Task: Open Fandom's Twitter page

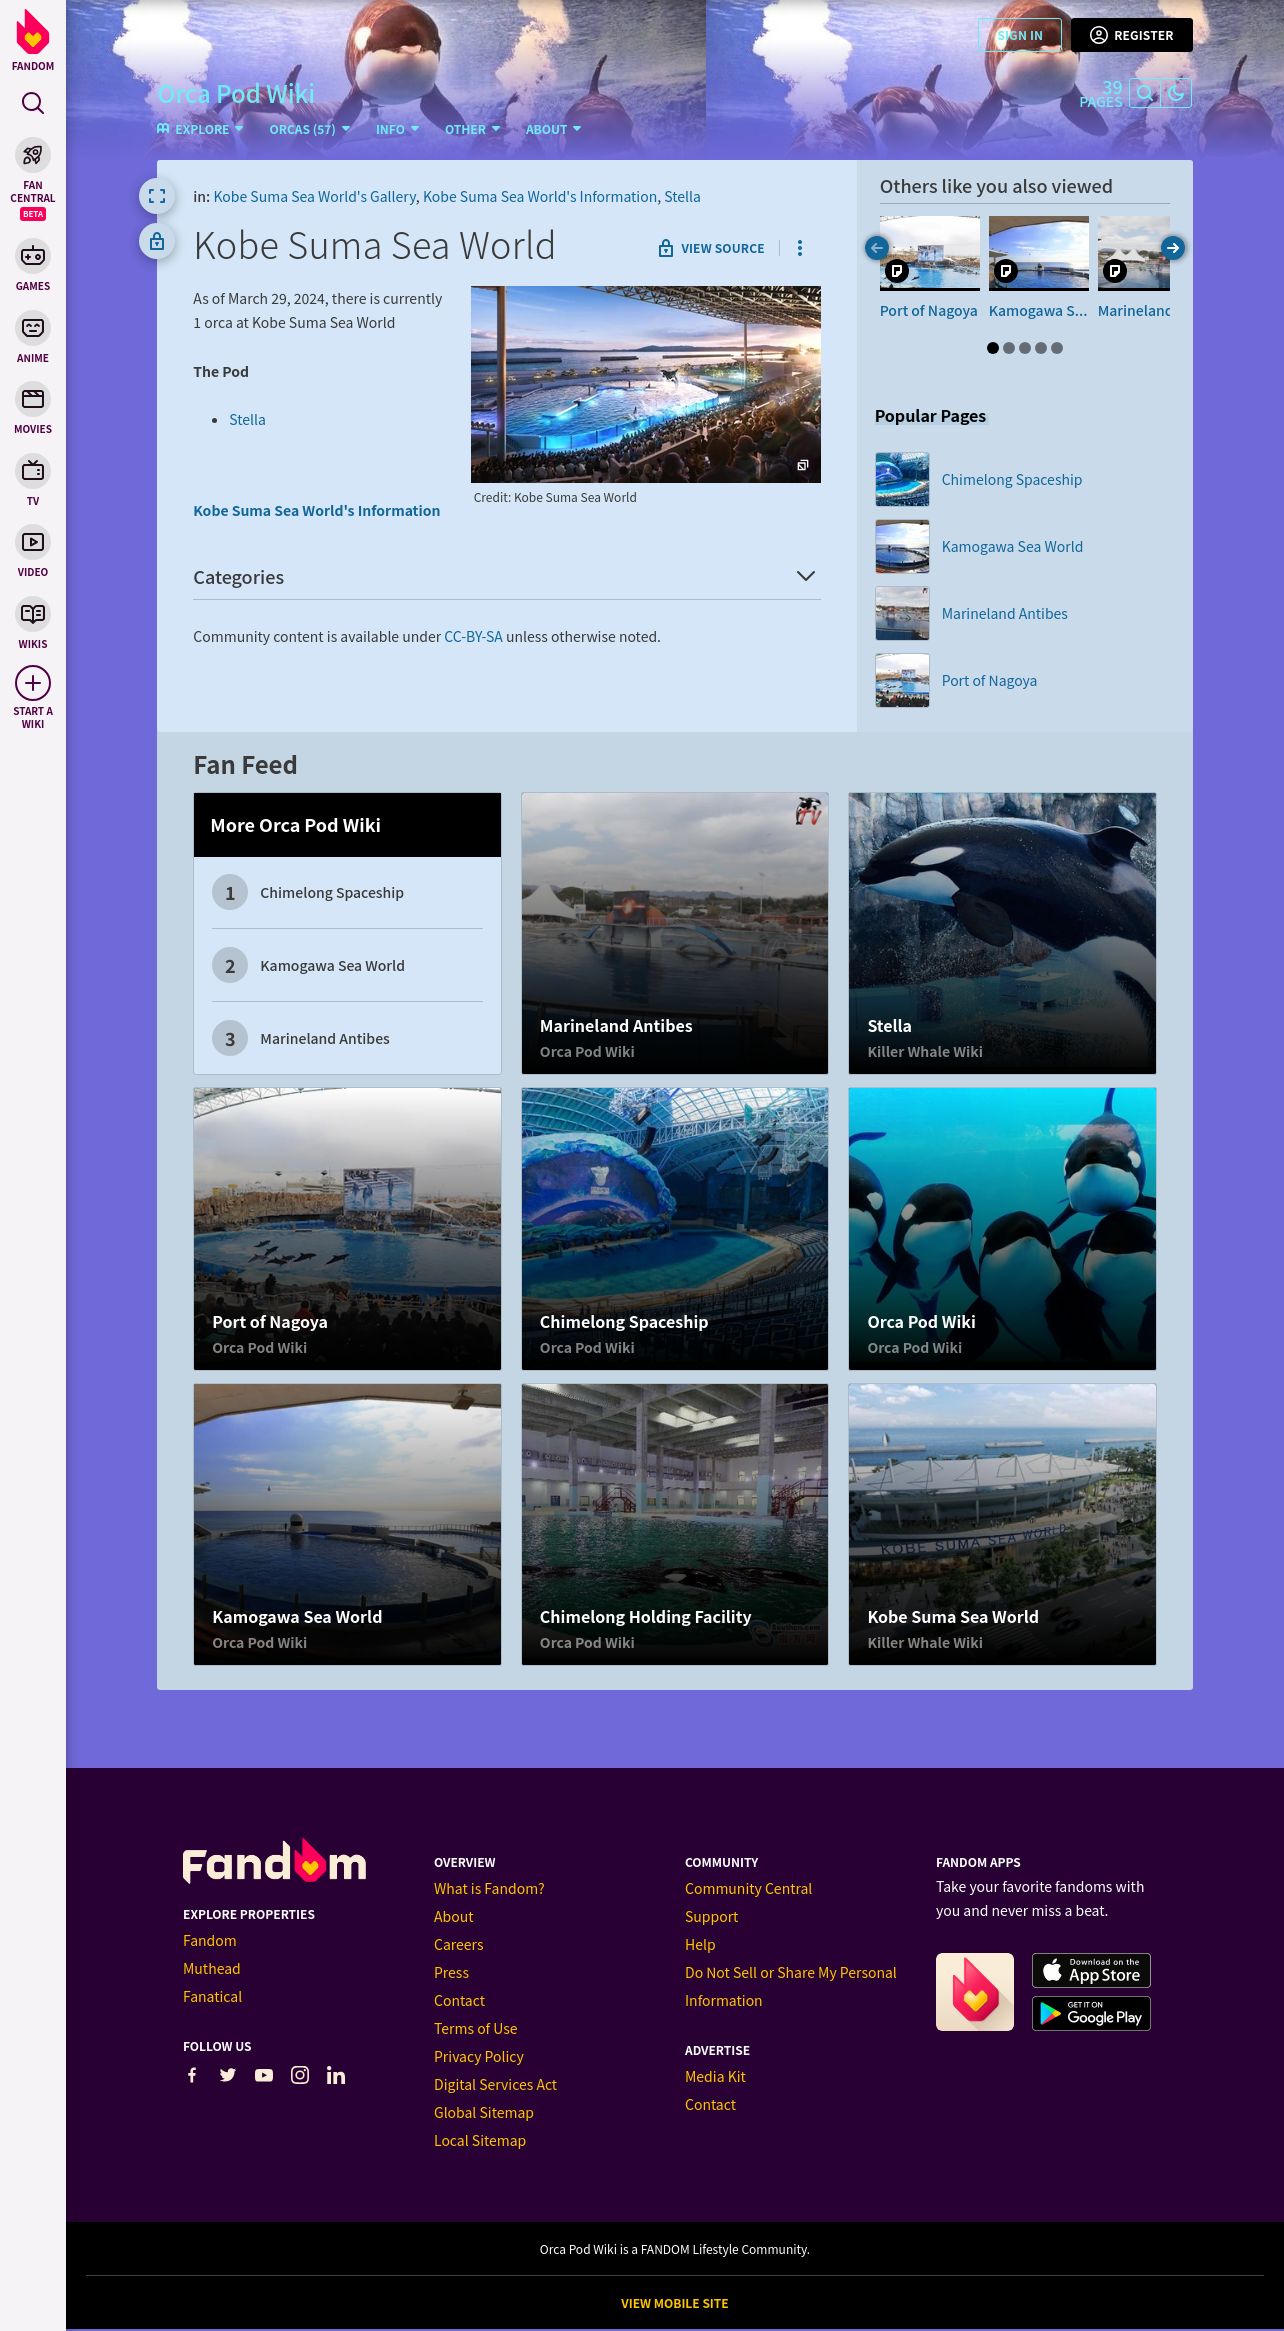Action: coord(228,2075)
